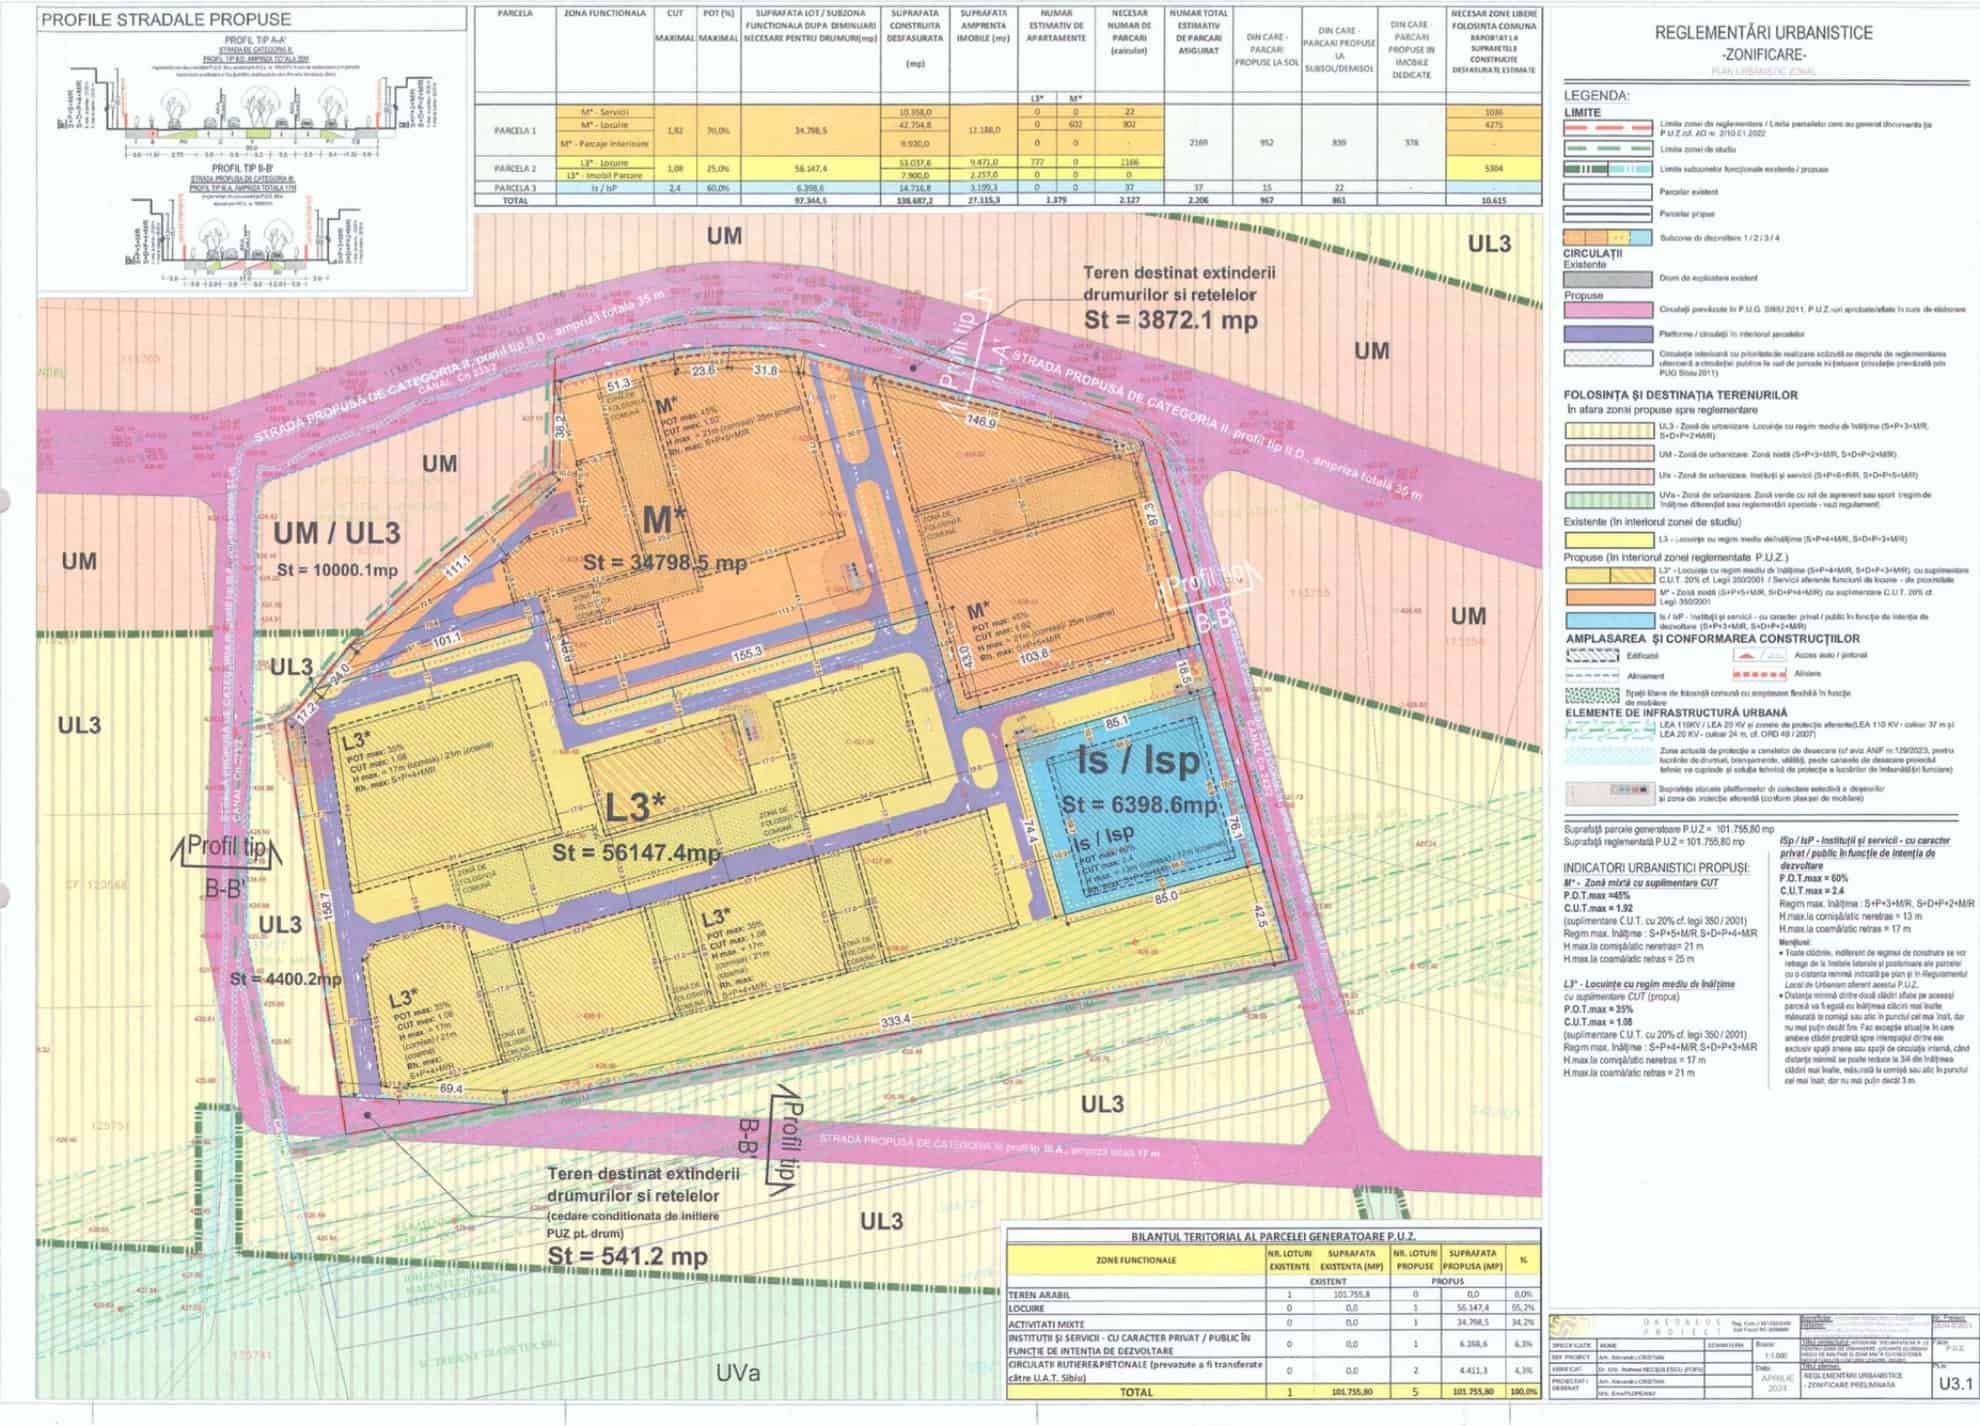Click the 'PARCELA 3' cell in top table

[515, 188]
